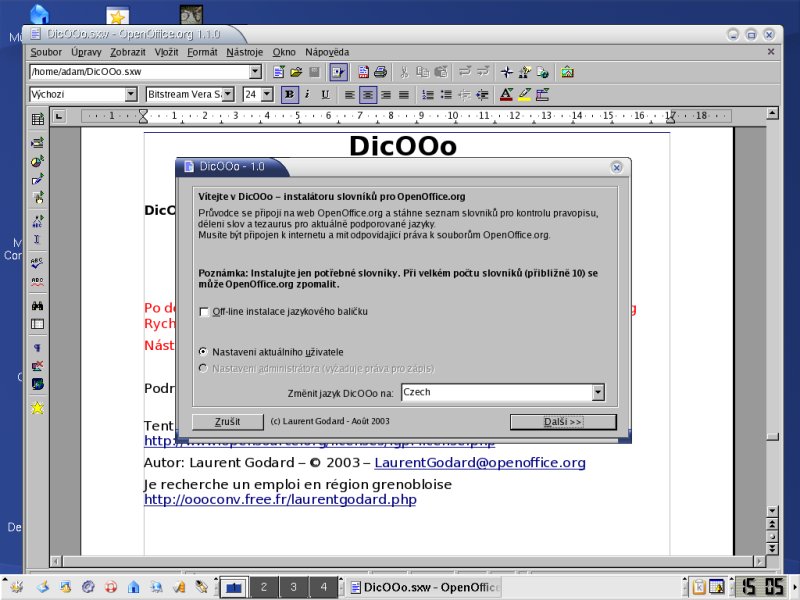Click the Další >> button to continue
The image size is (800, 600).
(563, 422)
